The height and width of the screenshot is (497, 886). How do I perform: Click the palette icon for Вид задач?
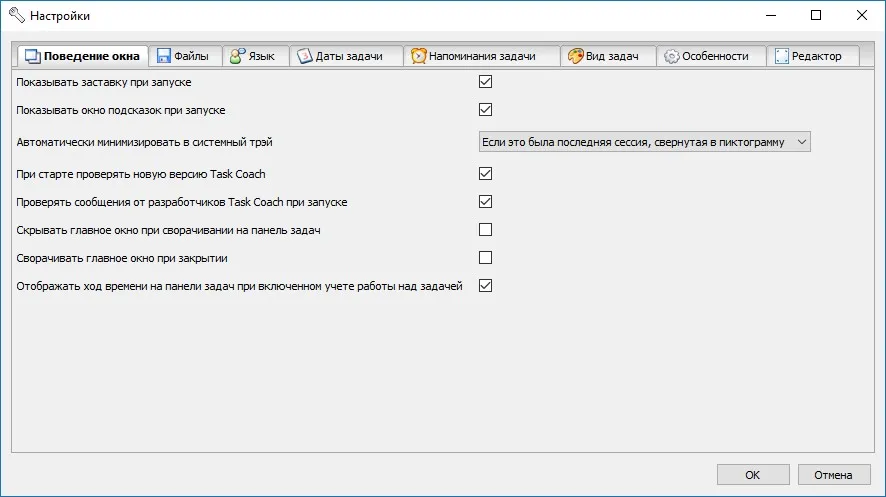click(575, 56)
